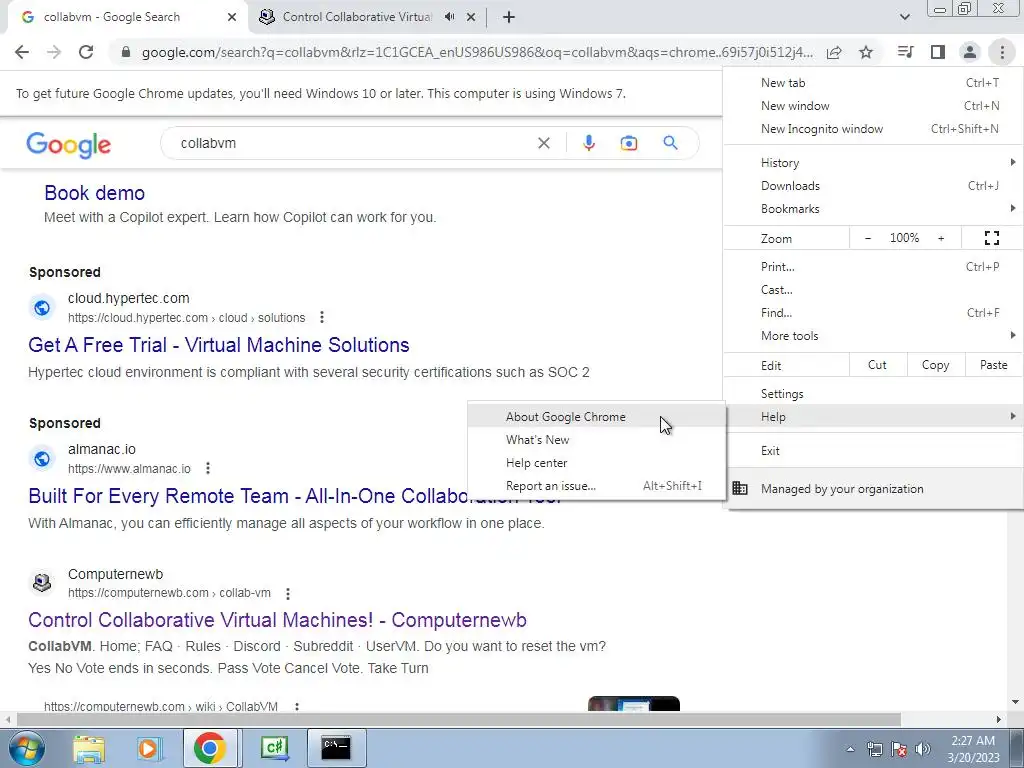Screen dimensions: 1024x768
Task: Expand the History submenu
Action: pos(873,163)
